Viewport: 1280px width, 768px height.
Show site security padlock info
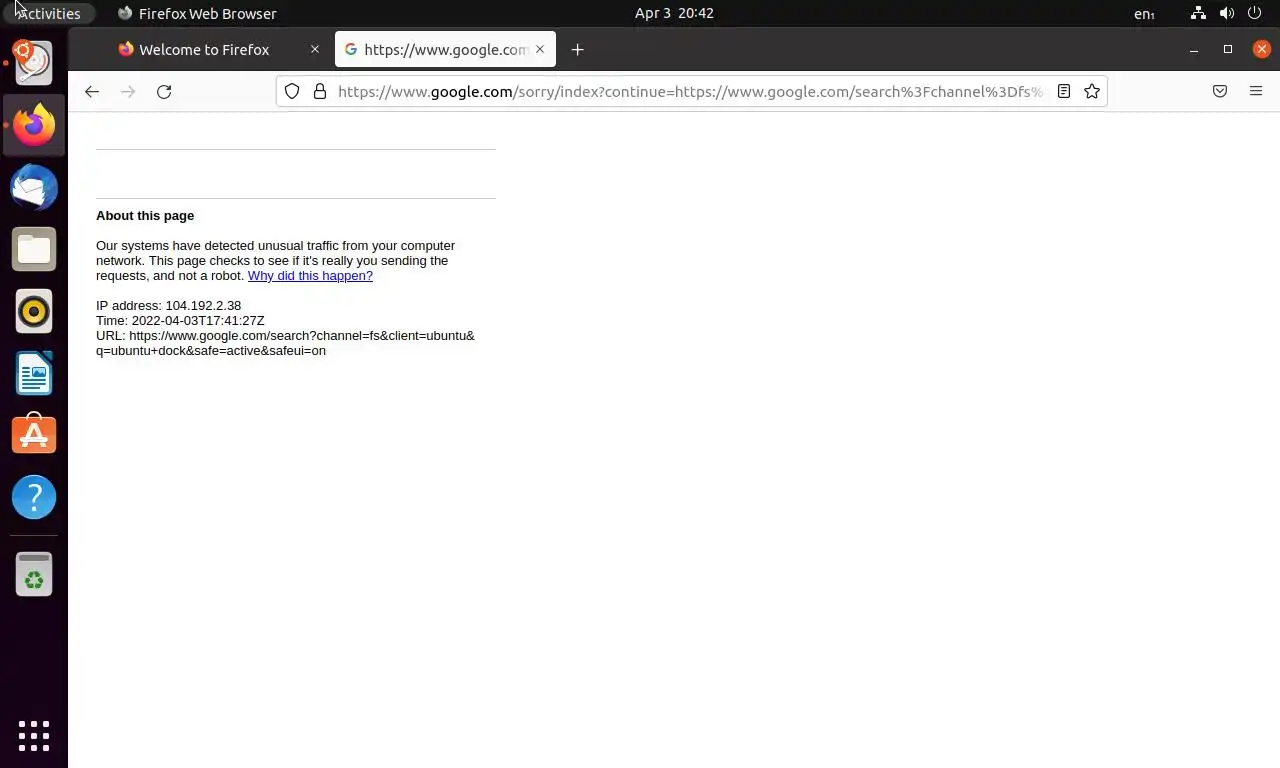(x=320, y=91)
